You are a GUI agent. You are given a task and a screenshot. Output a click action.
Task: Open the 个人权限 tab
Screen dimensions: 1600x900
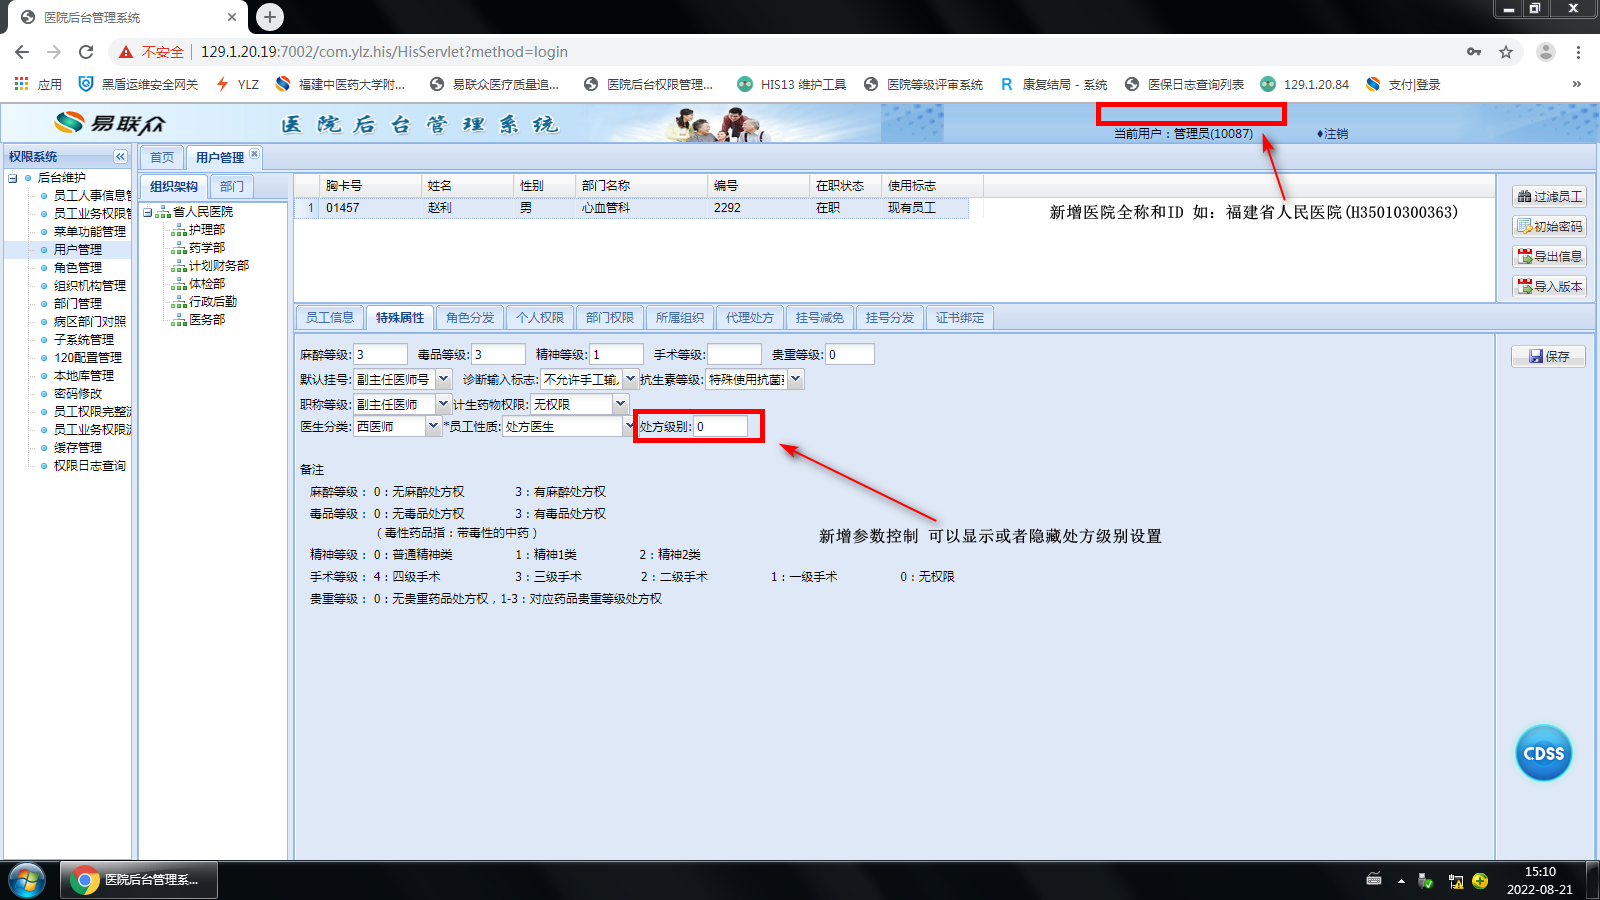pos(540,318)
